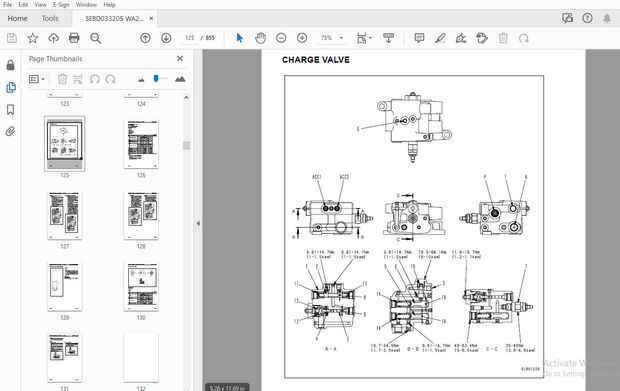This screenshot has width=620, height=391.
Task: Select the highlighter pen tool
Action: pyautogui.click(x=440, y=38)
